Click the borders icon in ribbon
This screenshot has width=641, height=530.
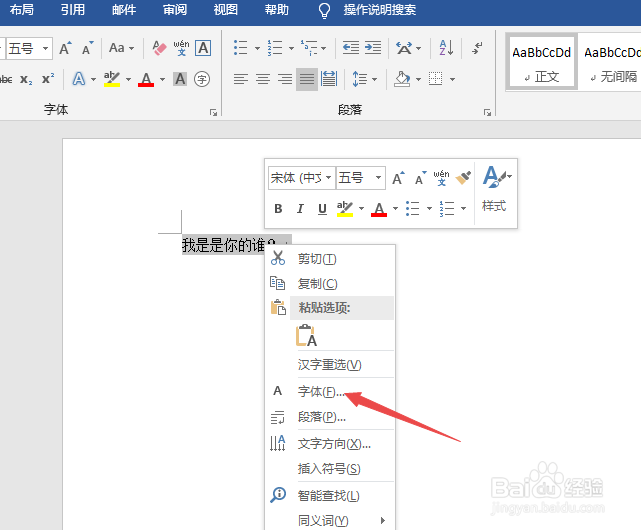(435, 79)
